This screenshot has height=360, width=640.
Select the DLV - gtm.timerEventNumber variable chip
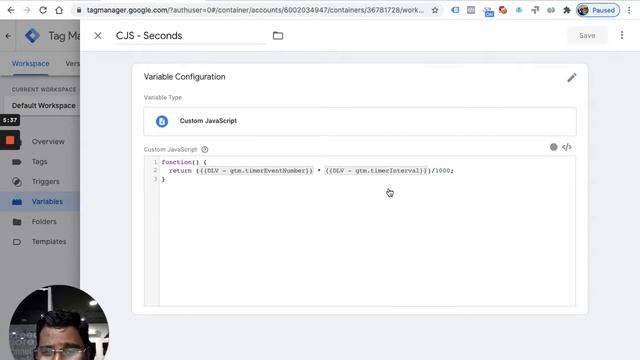tap(256, 171)
